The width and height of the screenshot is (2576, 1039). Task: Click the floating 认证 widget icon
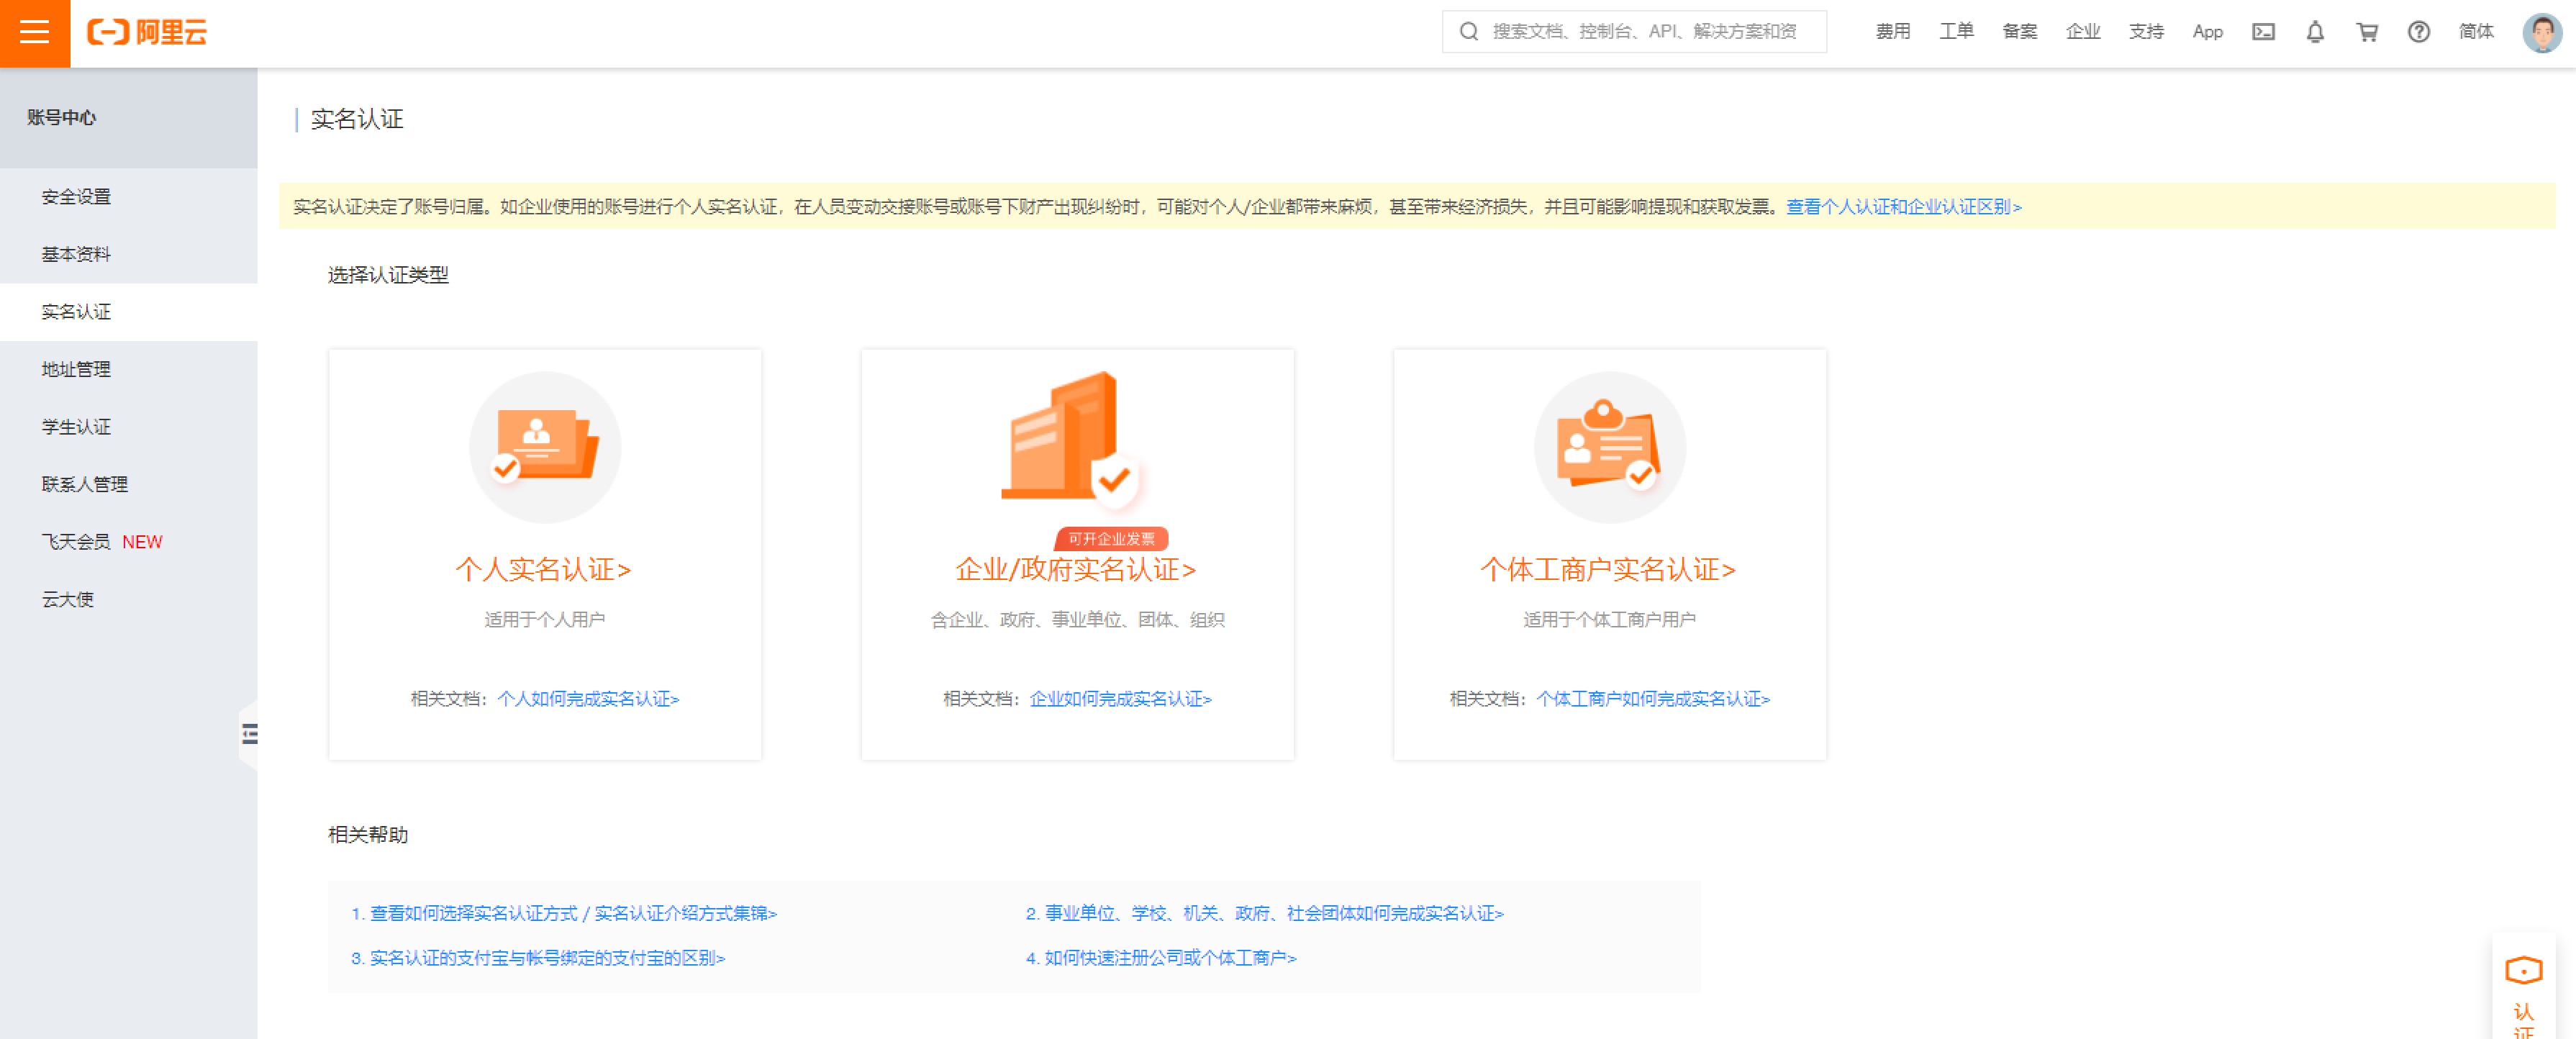[x=2523, y=971]
